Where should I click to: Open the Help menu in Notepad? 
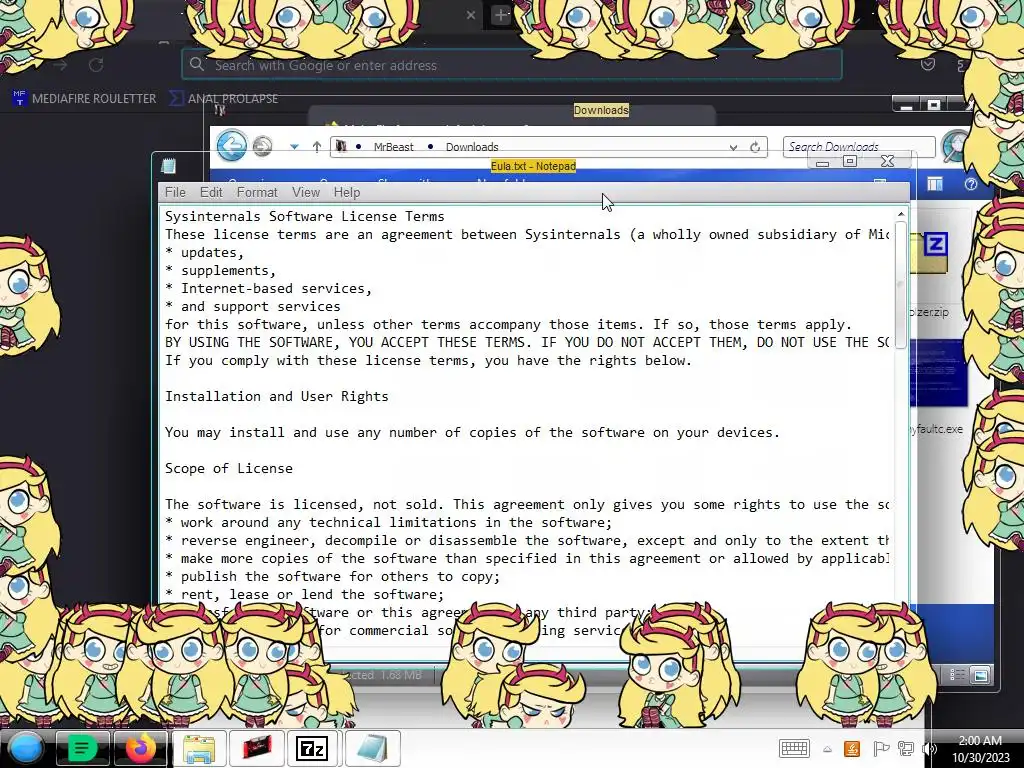coord(347,192)
